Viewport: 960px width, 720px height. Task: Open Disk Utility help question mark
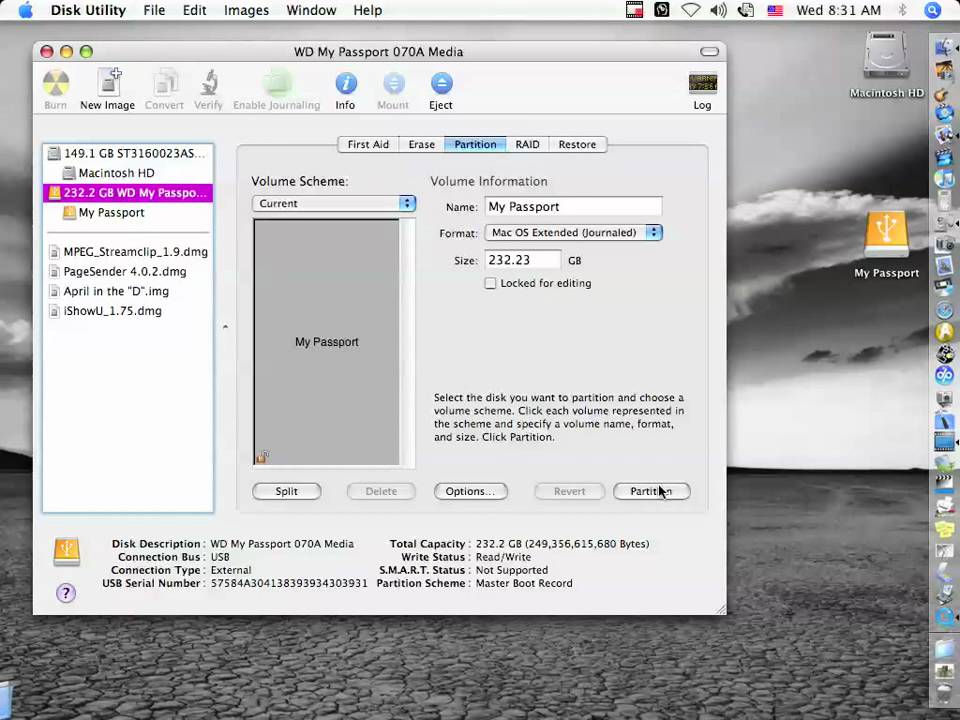(66, 593)
